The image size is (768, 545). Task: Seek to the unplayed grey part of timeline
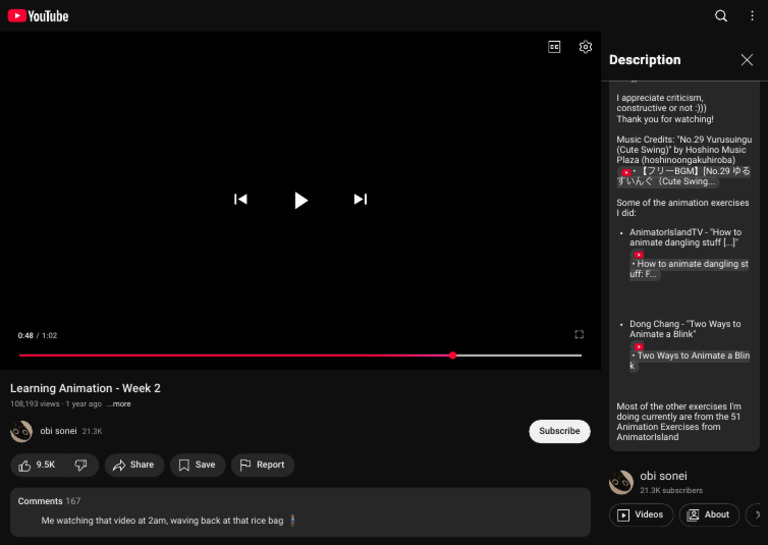pos(519,355)
